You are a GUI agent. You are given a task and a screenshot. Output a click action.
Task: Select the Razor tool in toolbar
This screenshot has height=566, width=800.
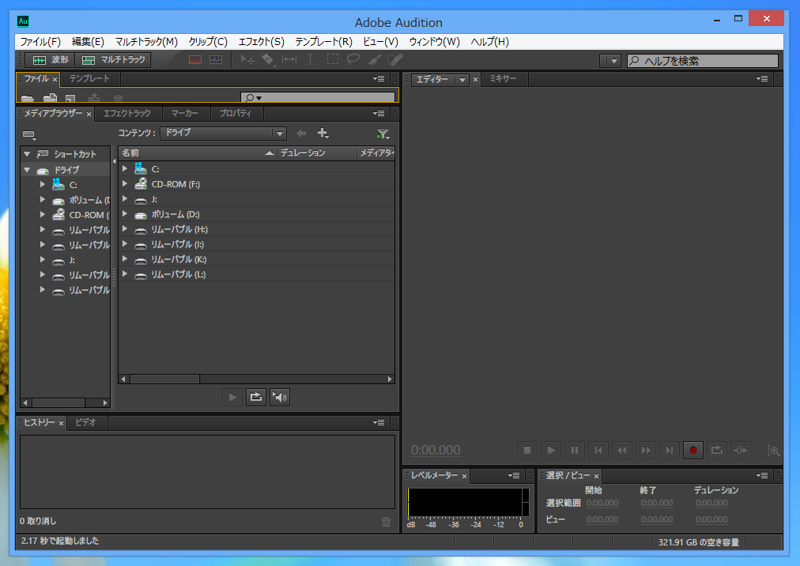[x=268, y=60]
